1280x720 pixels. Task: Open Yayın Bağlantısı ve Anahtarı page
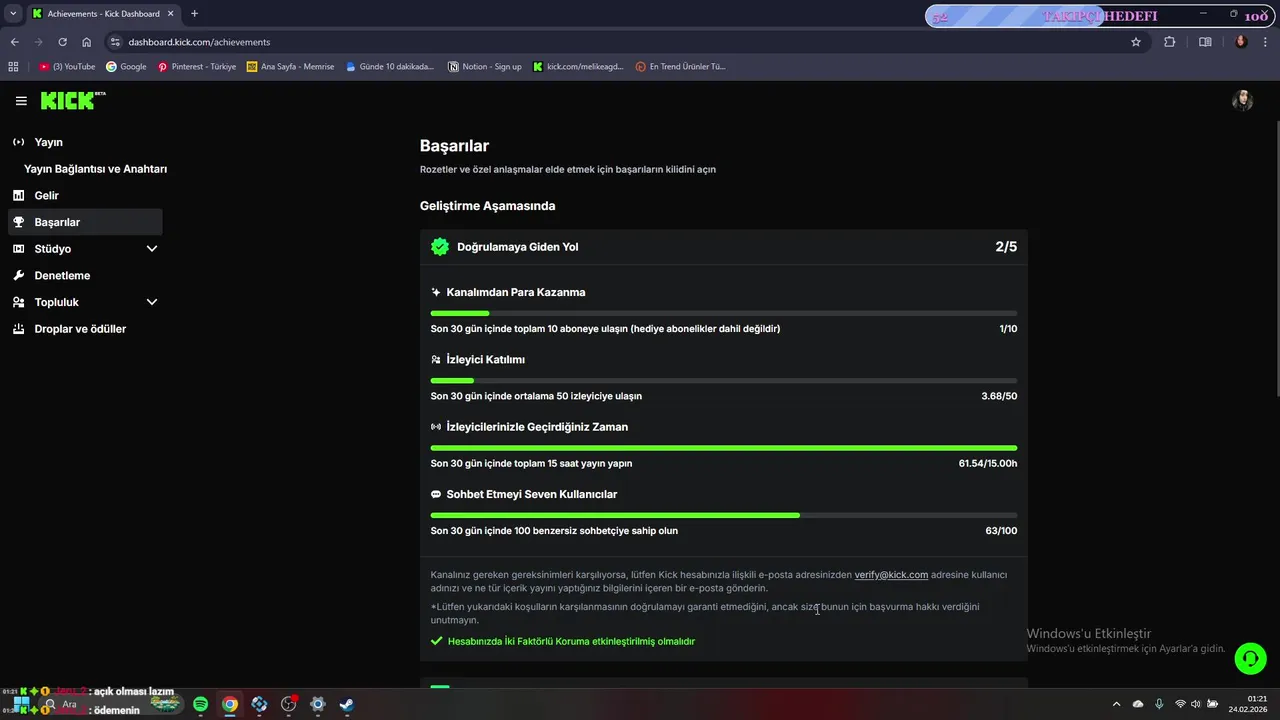pos(95,169)
